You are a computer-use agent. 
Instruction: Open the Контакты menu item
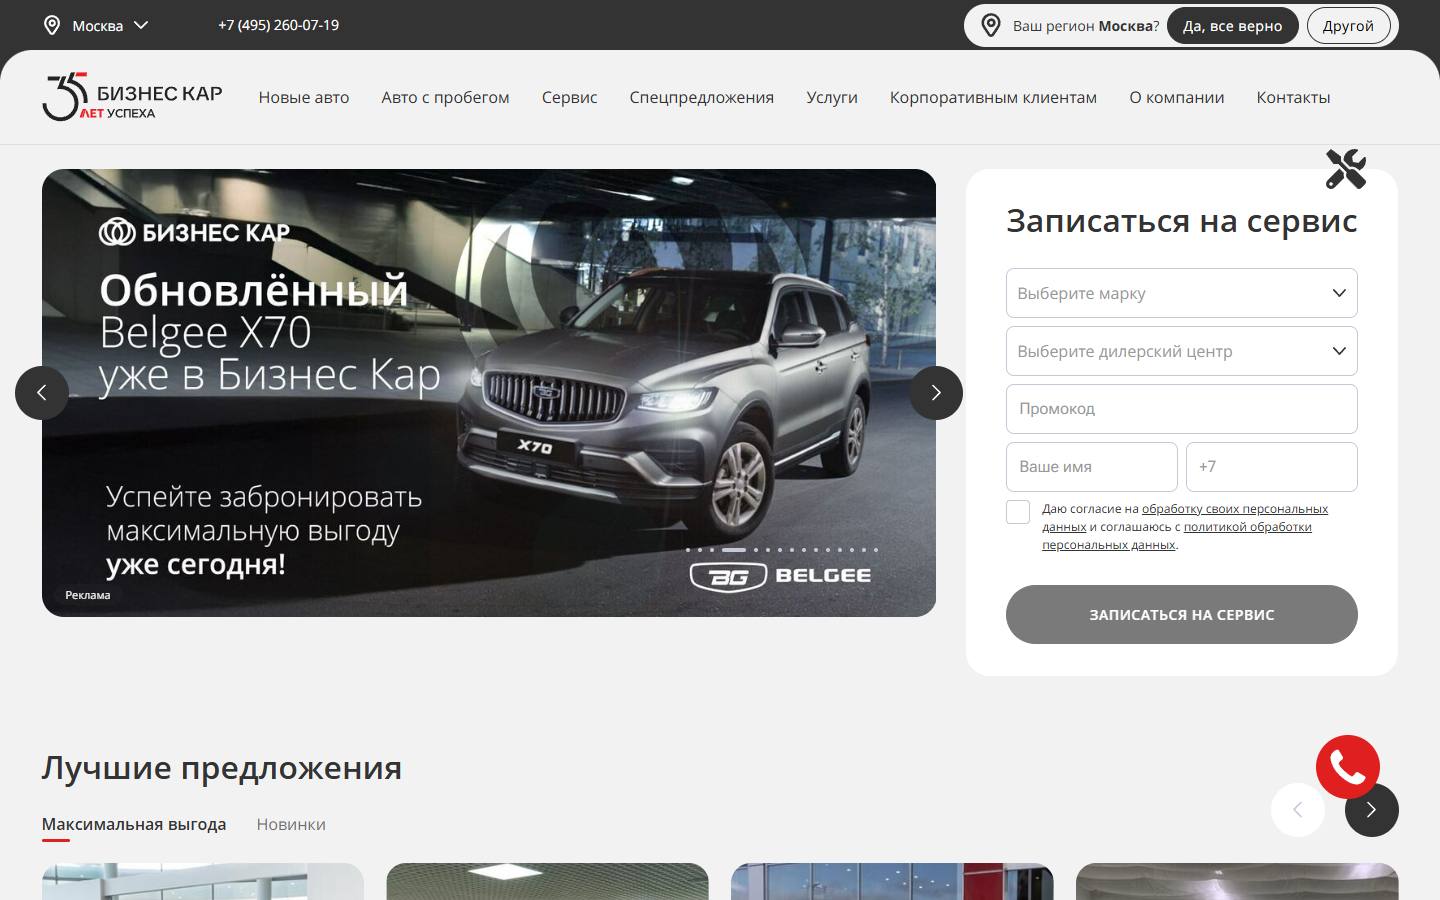(1293, 97)
